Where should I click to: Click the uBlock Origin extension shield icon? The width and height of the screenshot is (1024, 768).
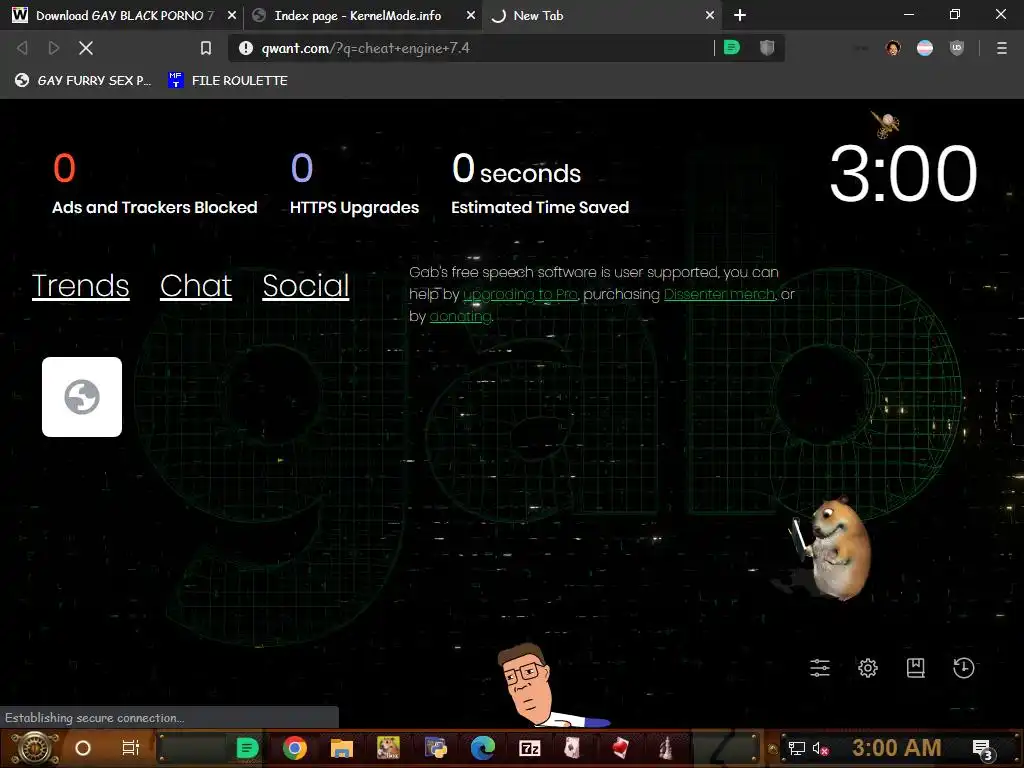957,48
